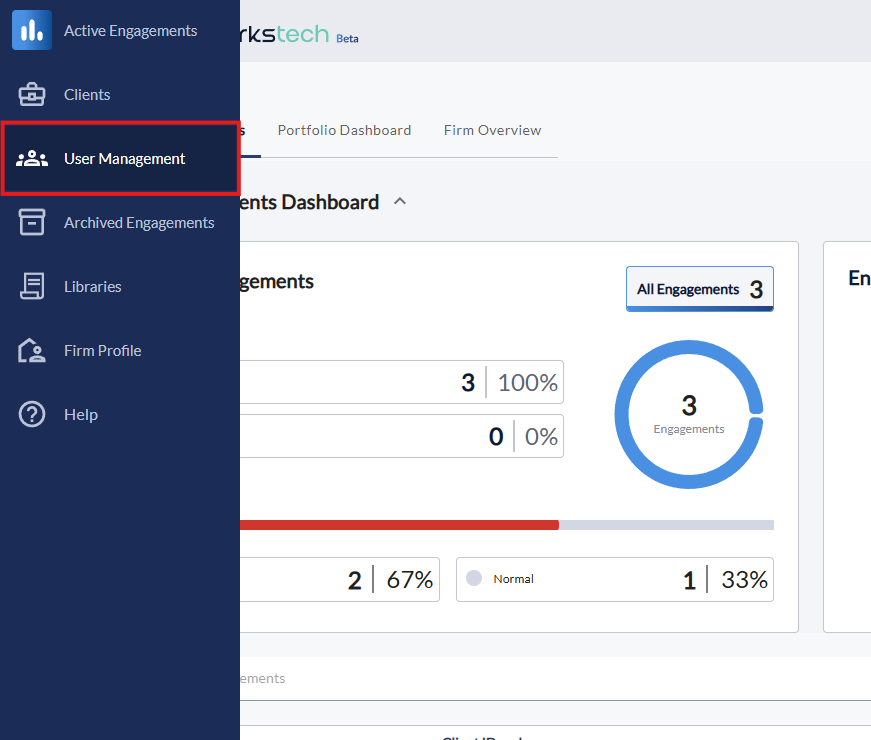Select the Normal 1 | 33% stat box
The width and height of the screenshot is (871, 740).
pyautogui.click(x=614, y=579)
